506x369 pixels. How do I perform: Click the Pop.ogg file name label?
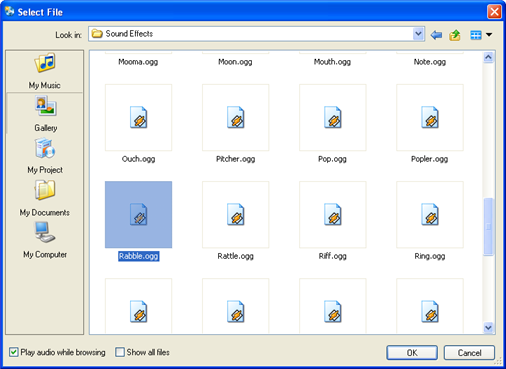click(x=332, y=159)
